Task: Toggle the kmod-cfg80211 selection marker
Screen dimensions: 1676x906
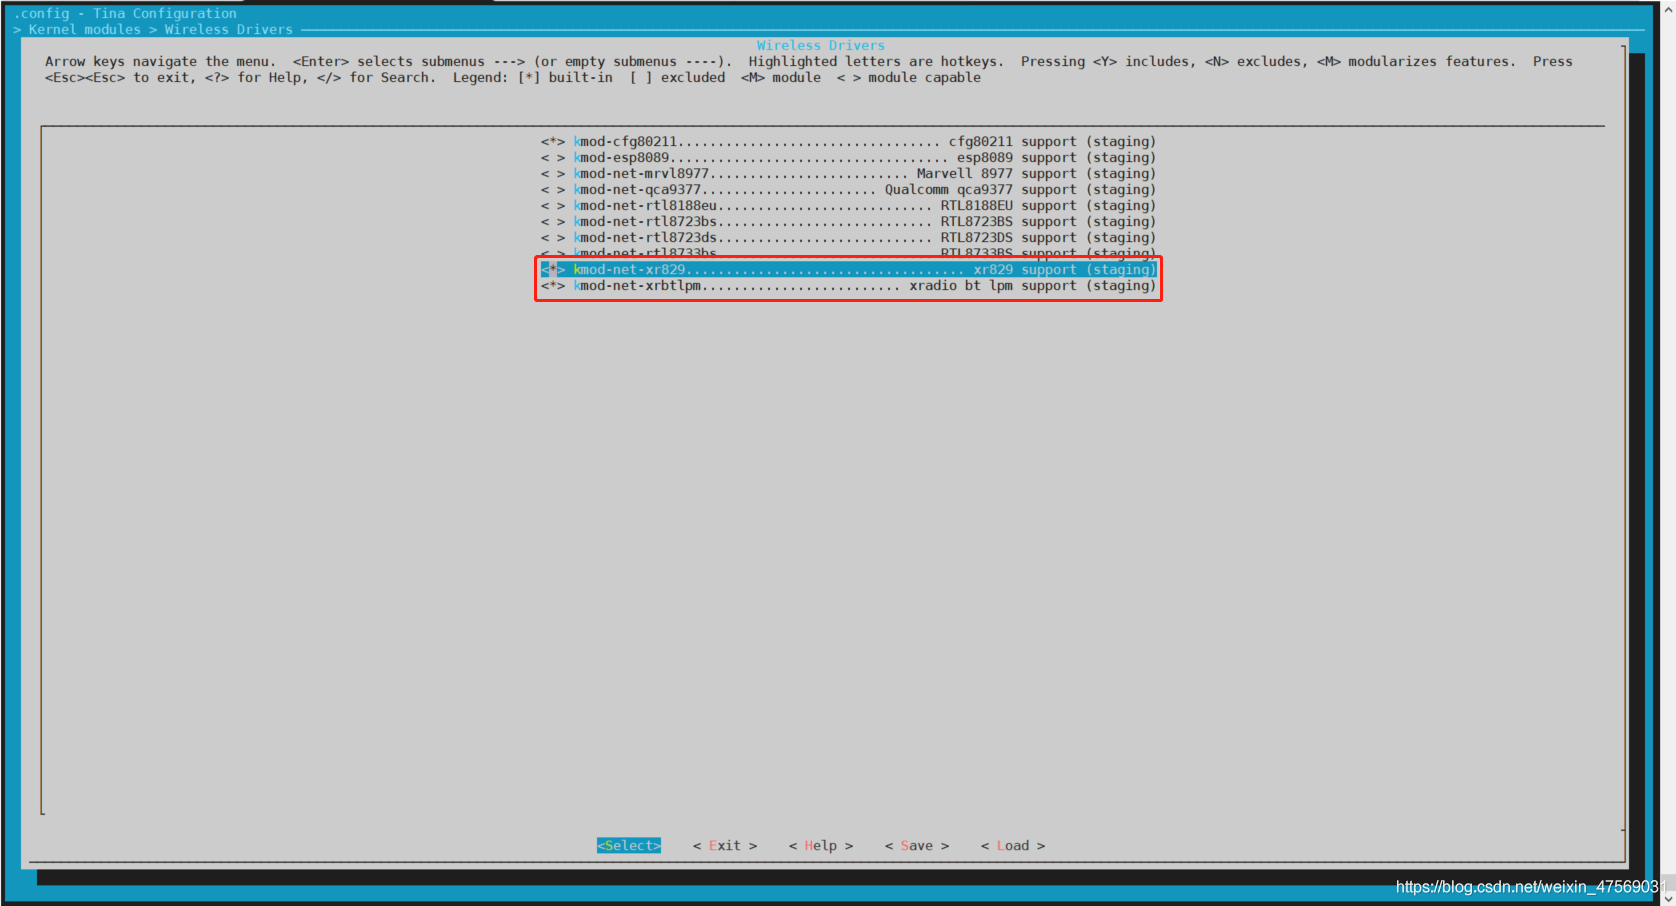Action: (x=553, y=142)
